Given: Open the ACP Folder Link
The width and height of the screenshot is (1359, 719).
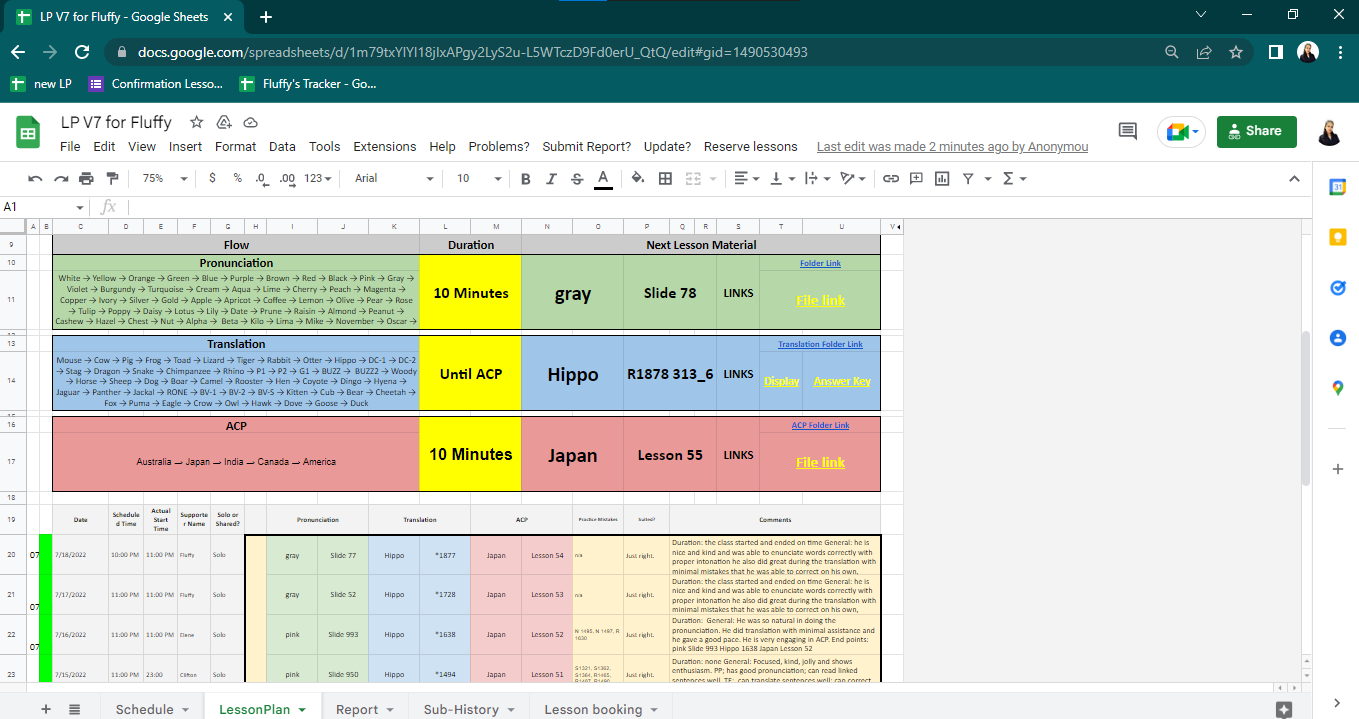Looking at the screenshot, I should tap(820, 425).
